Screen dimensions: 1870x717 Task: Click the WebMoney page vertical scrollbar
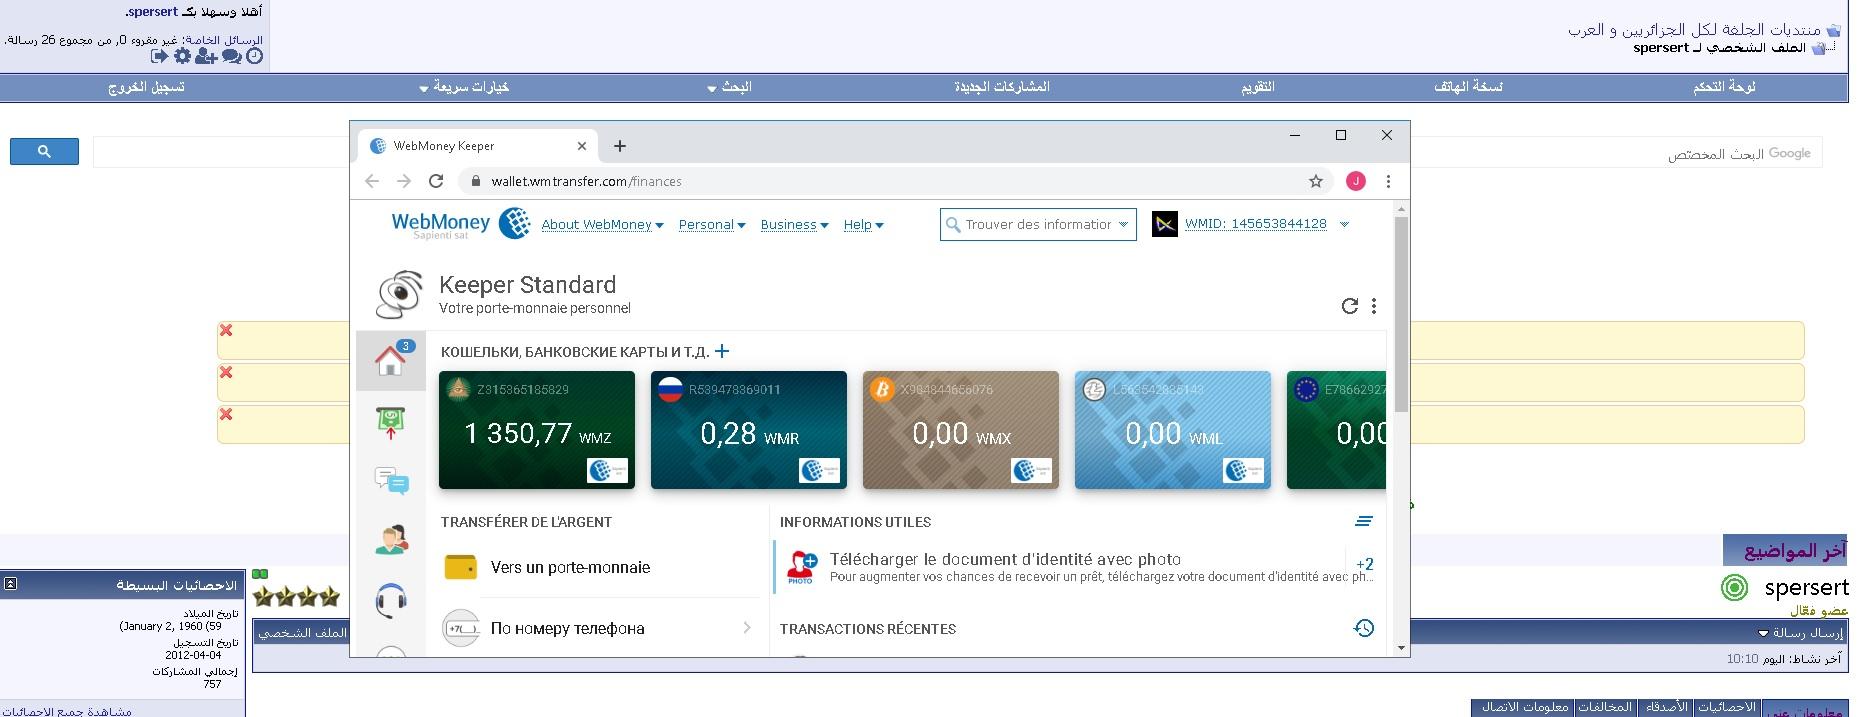point(1401,313)
